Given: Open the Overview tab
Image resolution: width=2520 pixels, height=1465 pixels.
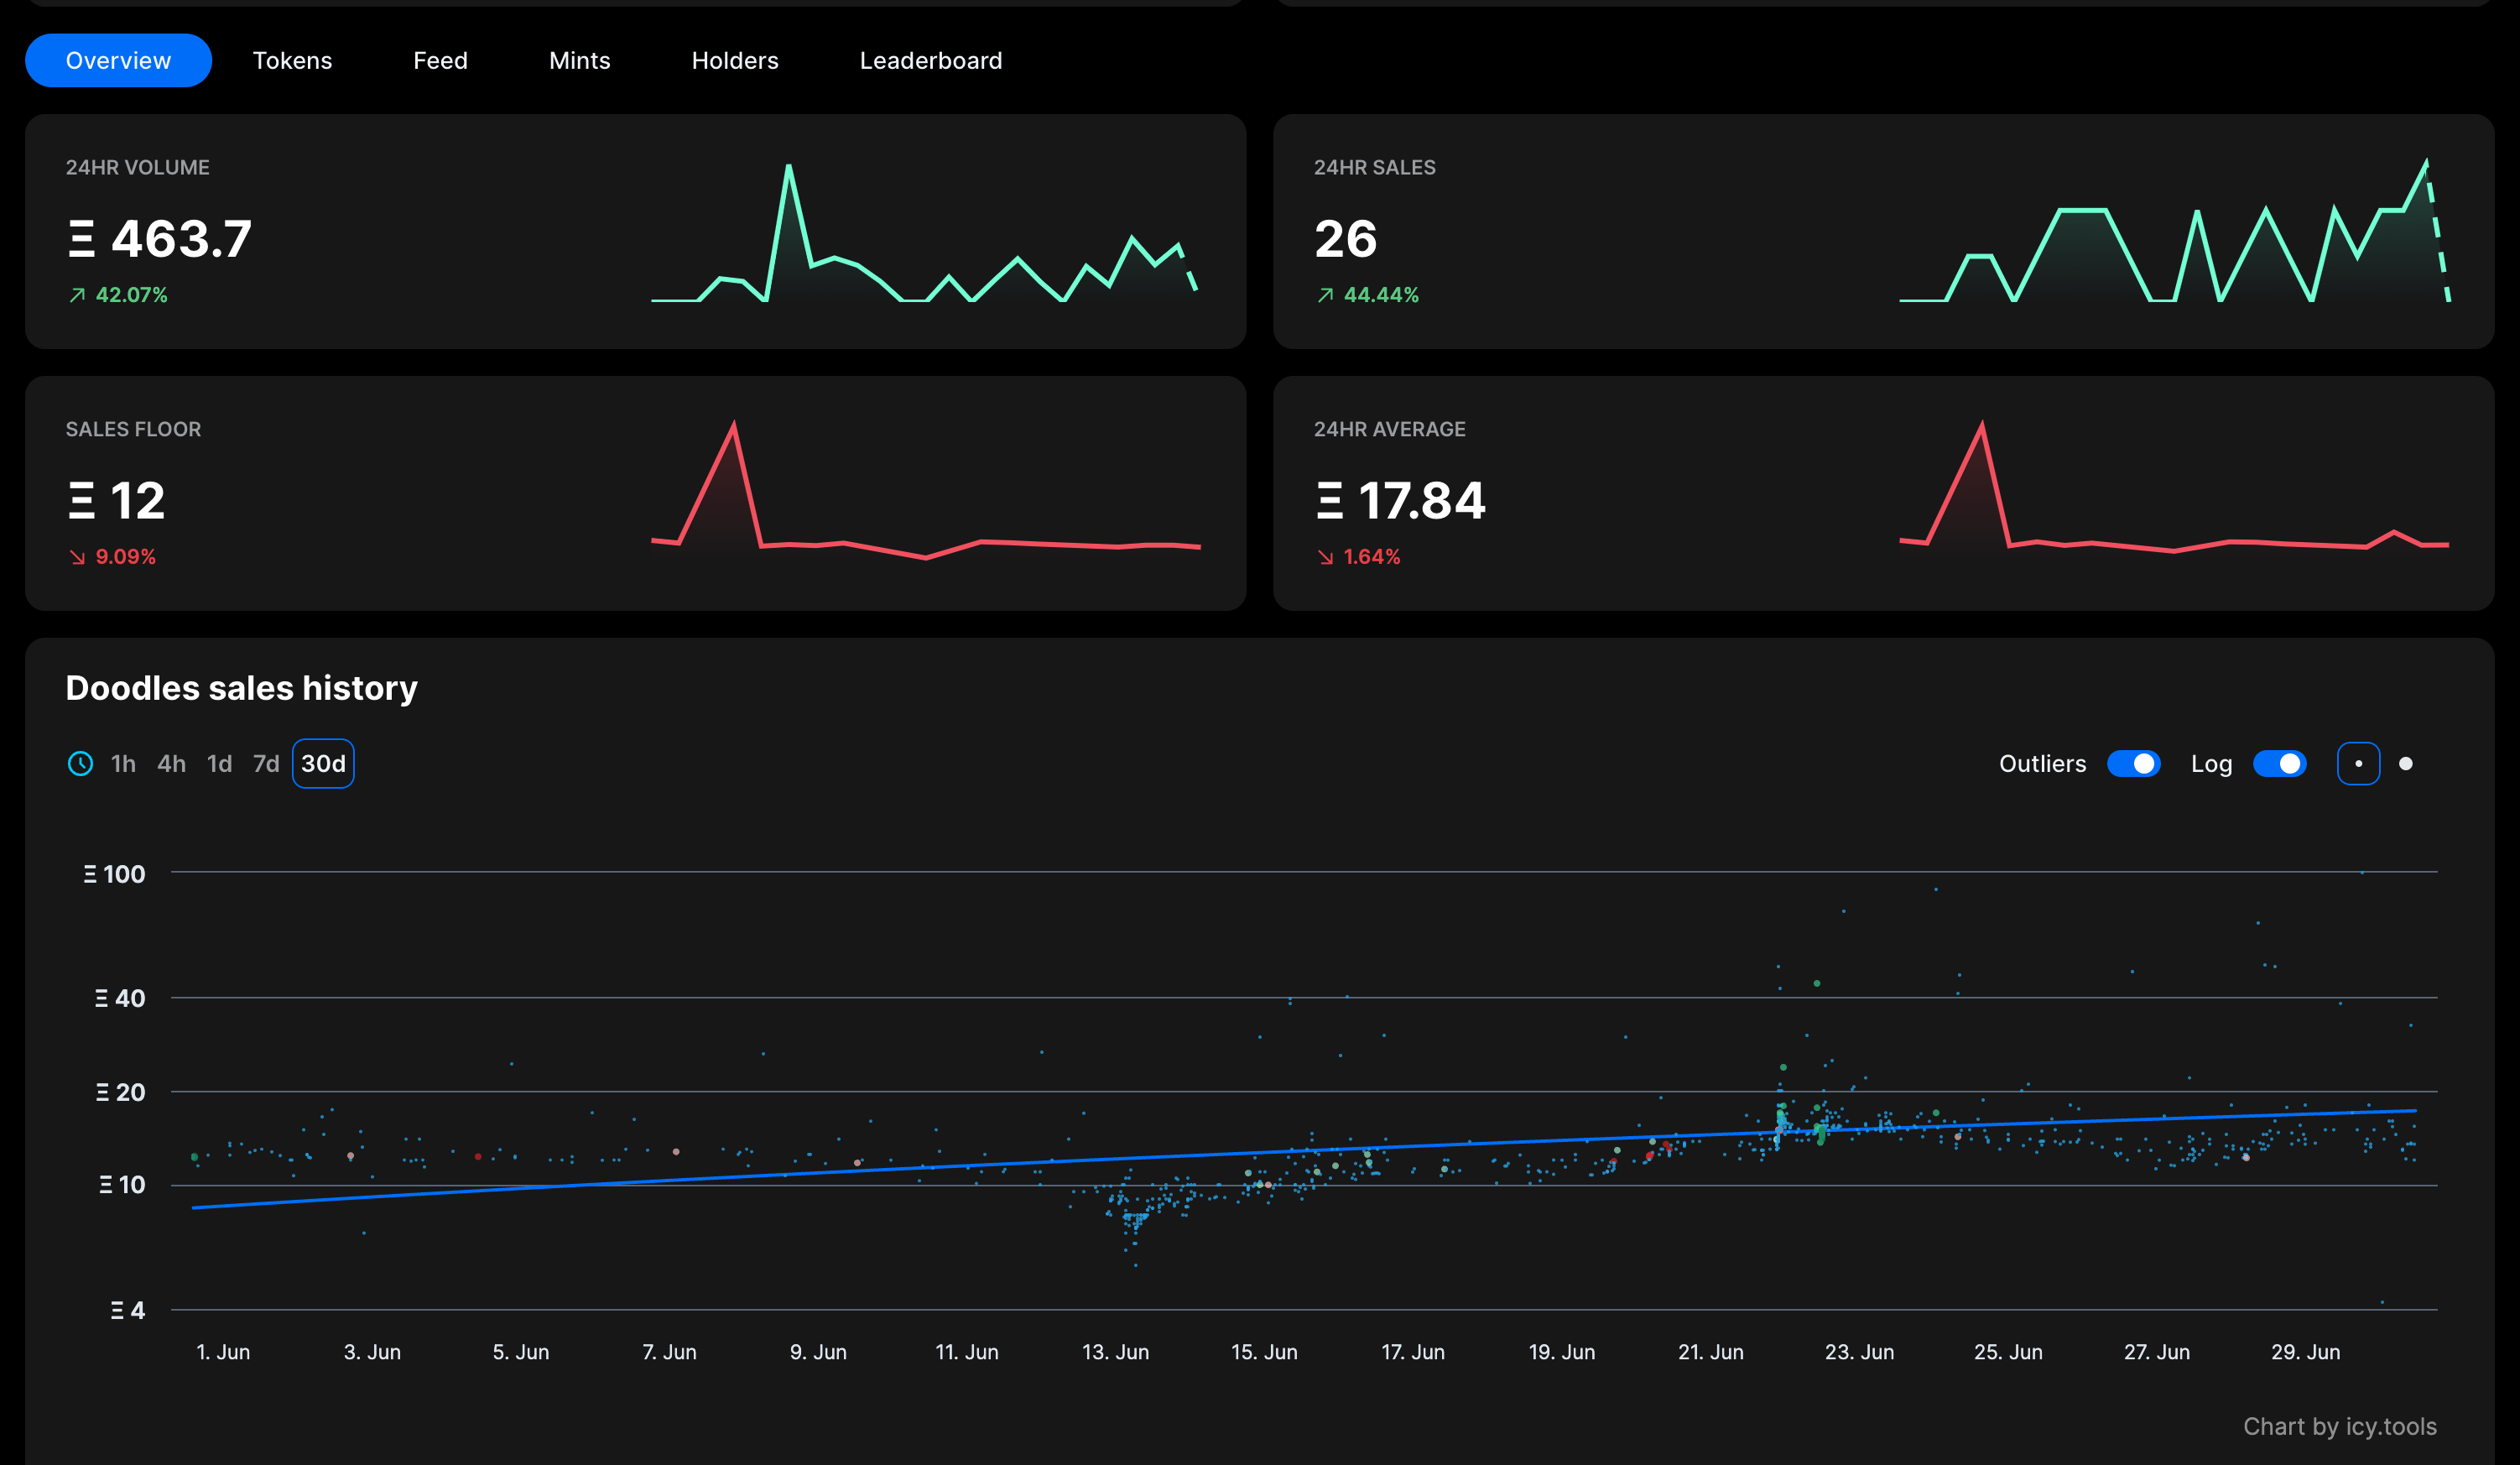Looking at the screenshot, I should point(118,60).
